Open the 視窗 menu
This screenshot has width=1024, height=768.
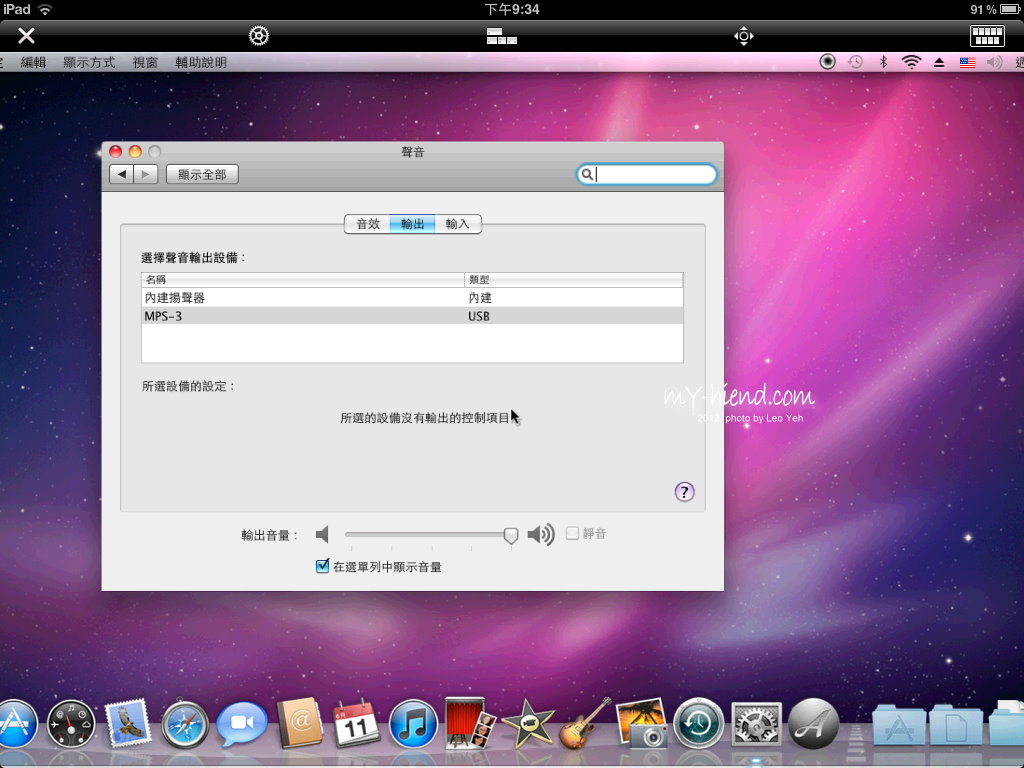tap(145, 63)
